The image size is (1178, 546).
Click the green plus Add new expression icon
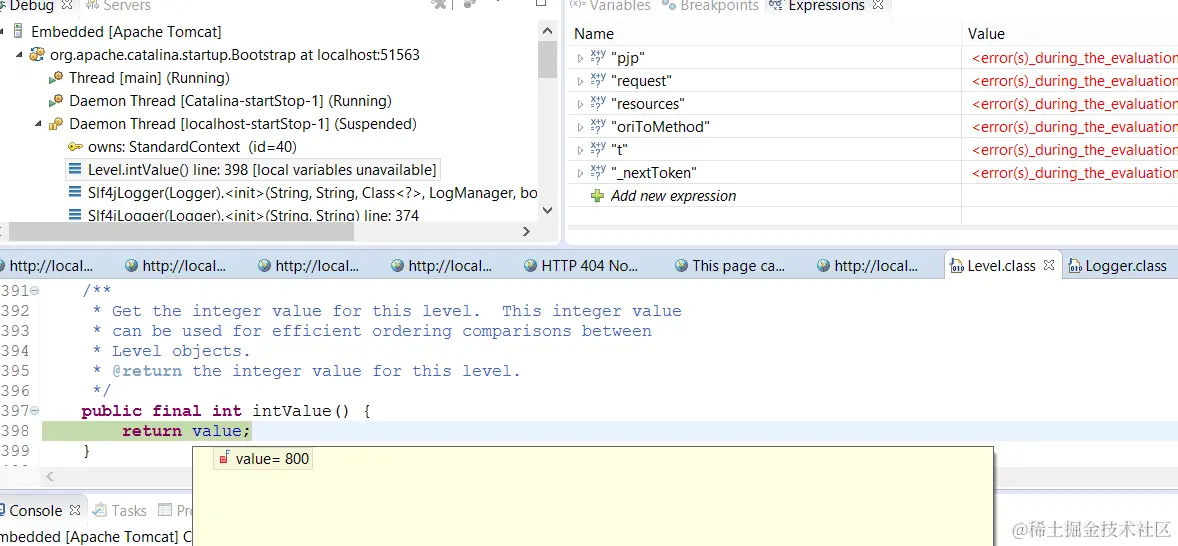click(x=597, y=196)
